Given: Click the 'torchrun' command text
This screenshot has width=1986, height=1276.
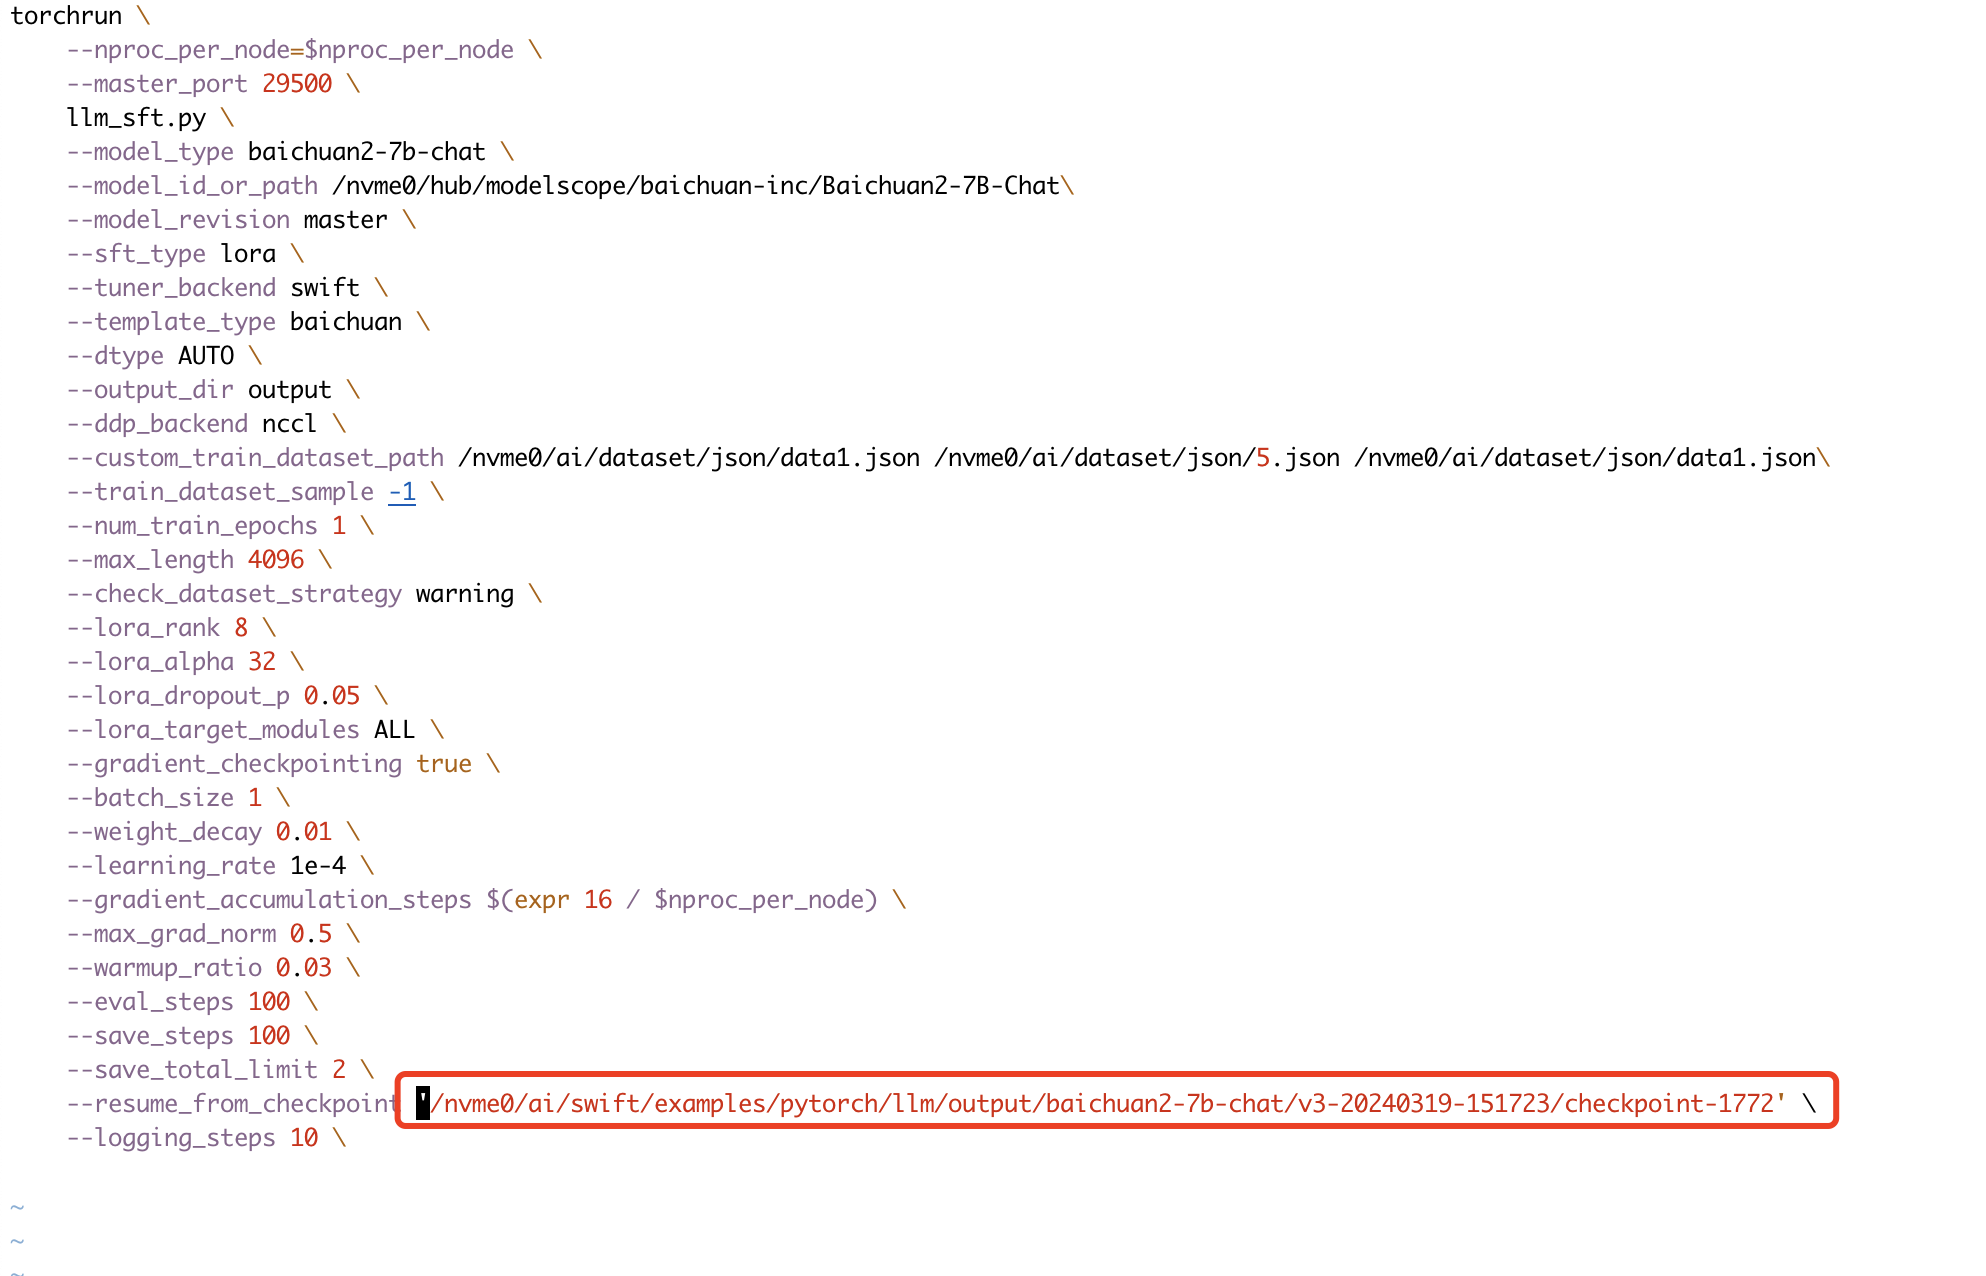Looking at the screenshot, I should point(66,16).
